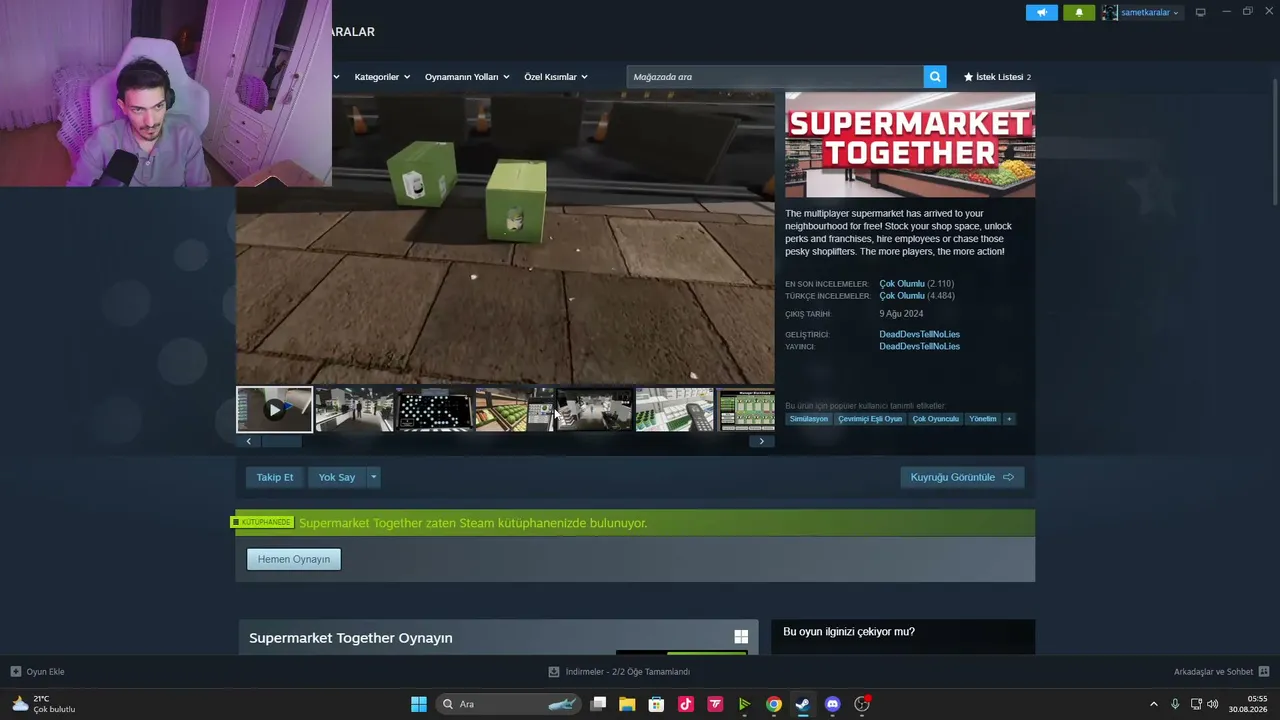Open the publisher DeadDevsTellNoLies link
The width and height of the screenshot is (1280, 720).
[x=920, y=346]
